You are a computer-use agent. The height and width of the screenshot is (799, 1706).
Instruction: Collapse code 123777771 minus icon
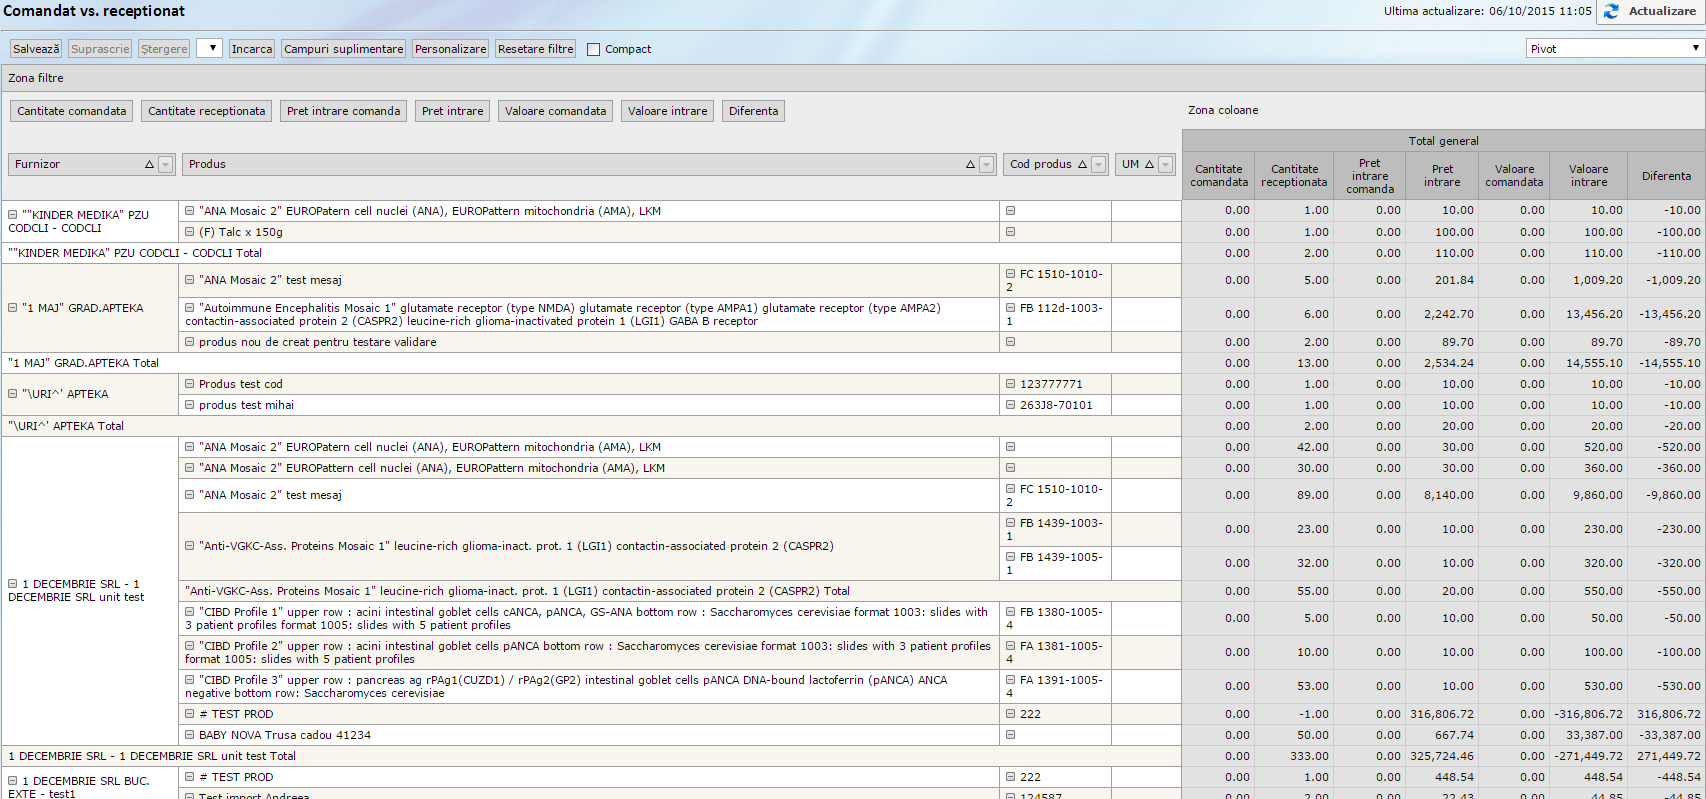pyautogui.click(x=1010, y=384)
